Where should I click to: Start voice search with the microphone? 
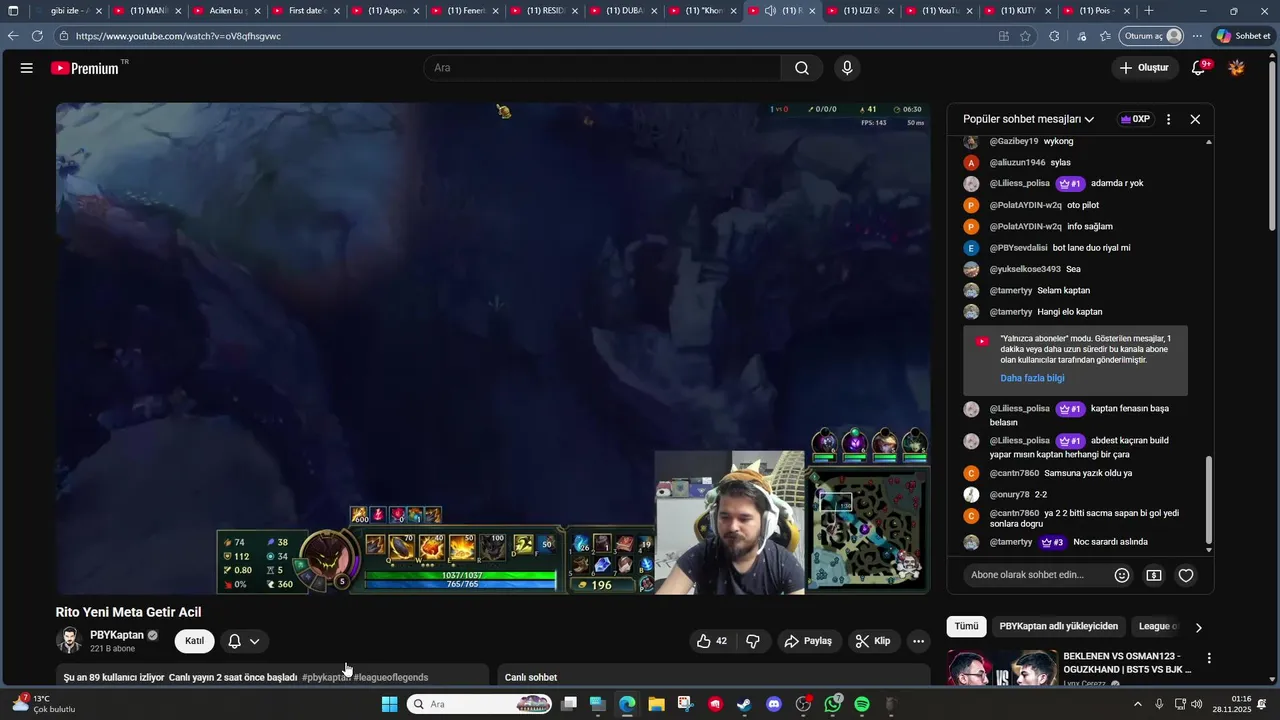[x=847, y=68]
